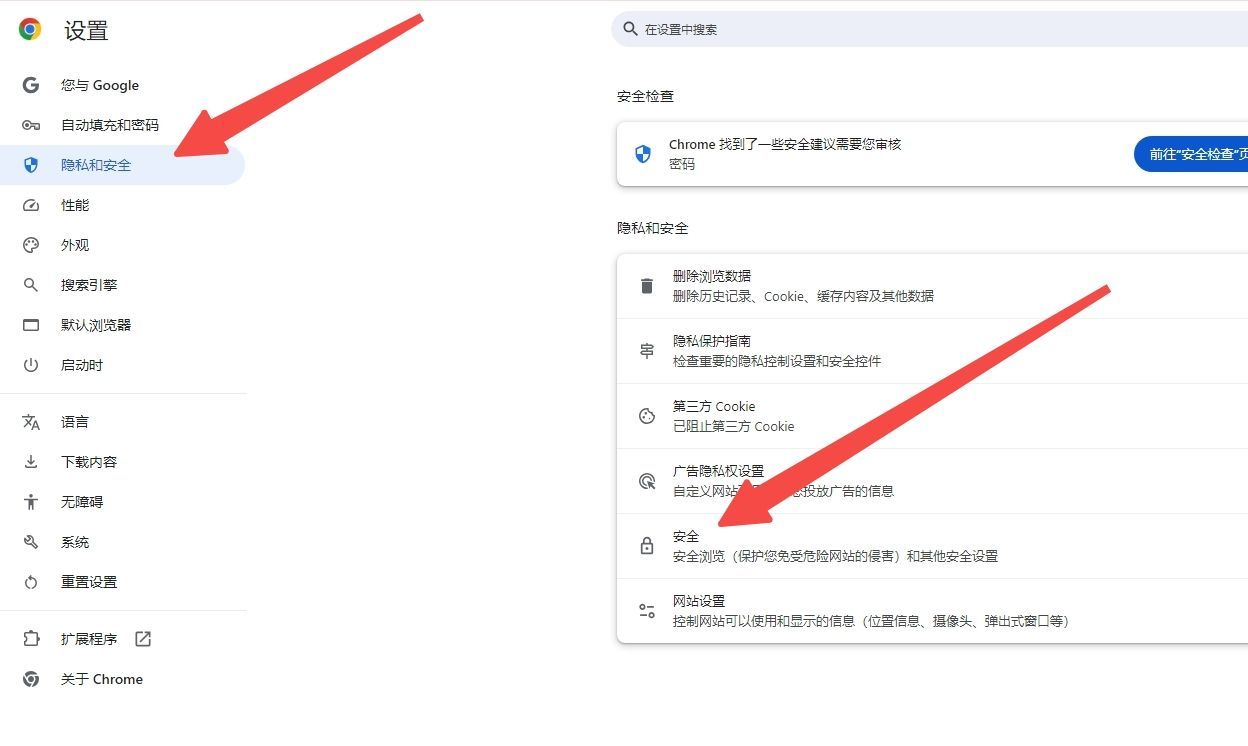The width and height of the screenshot is (1248, 746).
Task: Click the Google G icon in sidebar
Action: coord(31,85)
